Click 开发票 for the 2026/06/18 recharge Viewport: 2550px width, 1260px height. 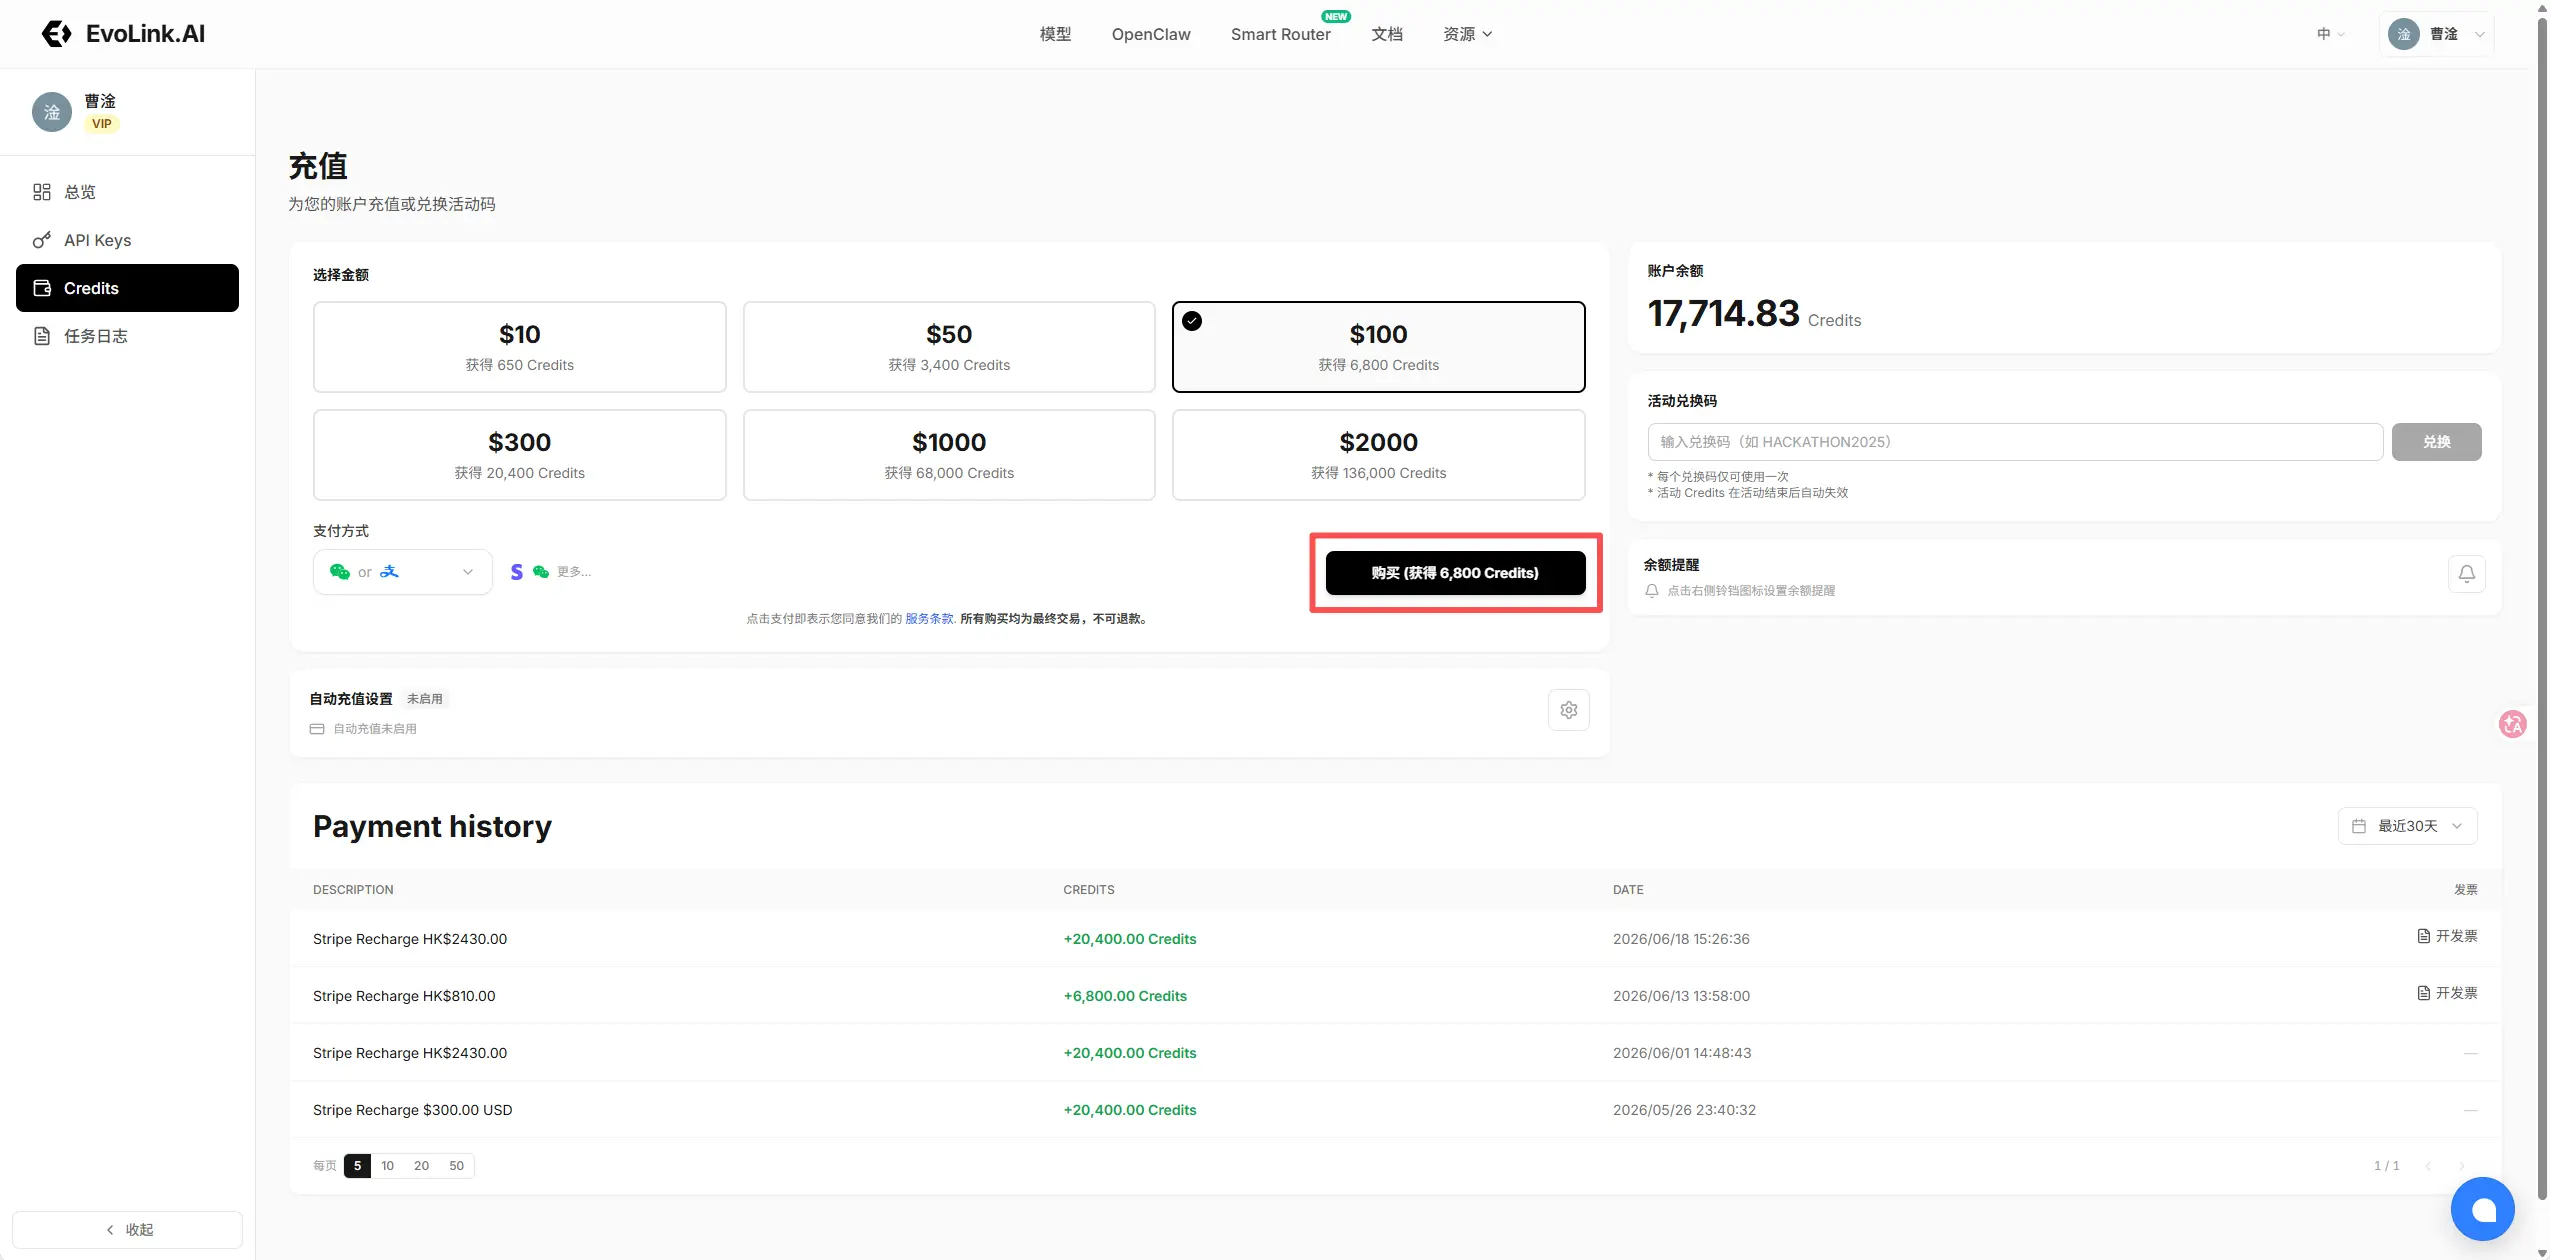(2447, 936)
